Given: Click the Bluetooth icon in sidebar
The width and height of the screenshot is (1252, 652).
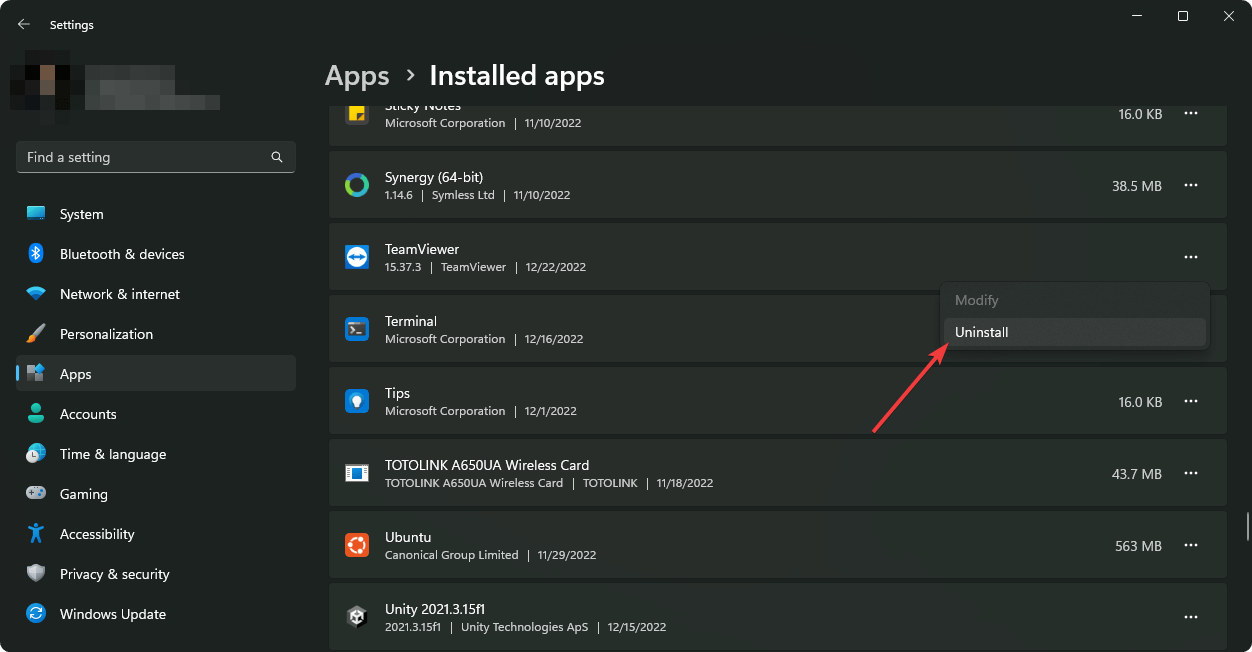Looking at the screenshot, I should (x=36, y=254).
